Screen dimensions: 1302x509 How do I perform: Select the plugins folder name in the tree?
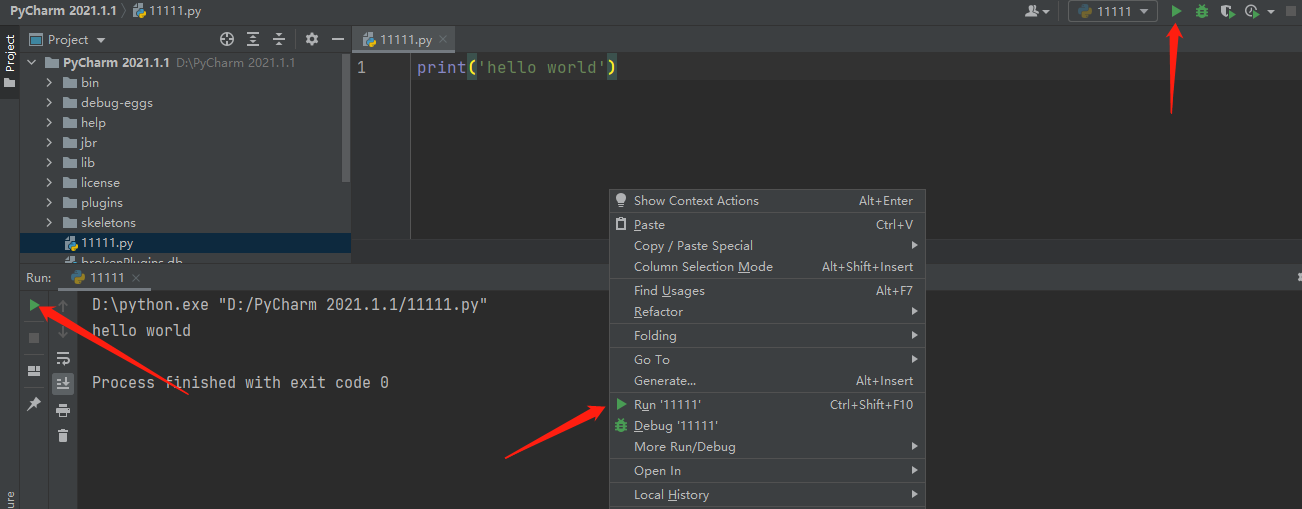[102, 202]
